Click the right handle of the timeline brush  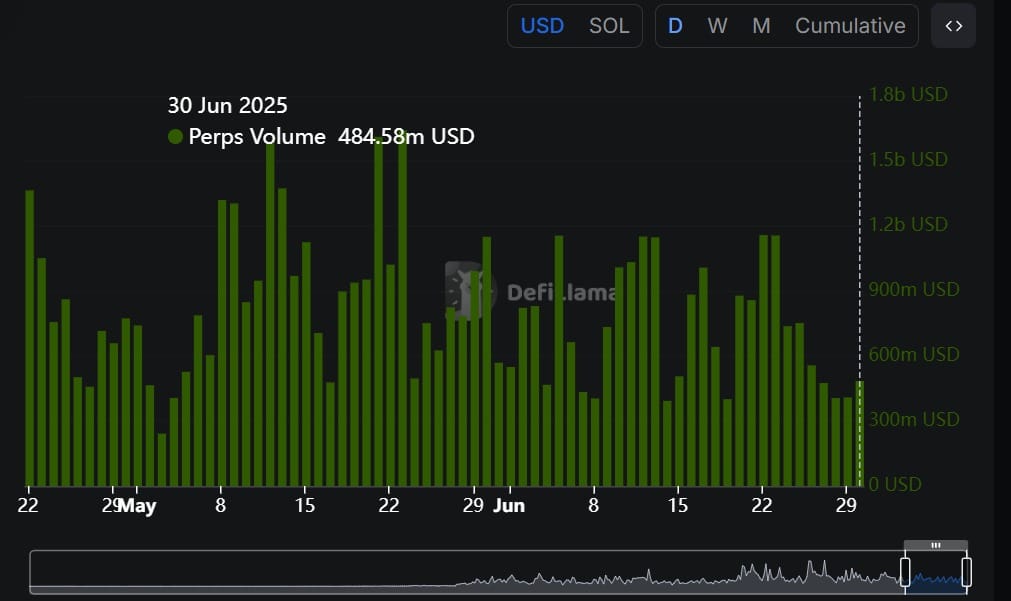tap(966, 573)
